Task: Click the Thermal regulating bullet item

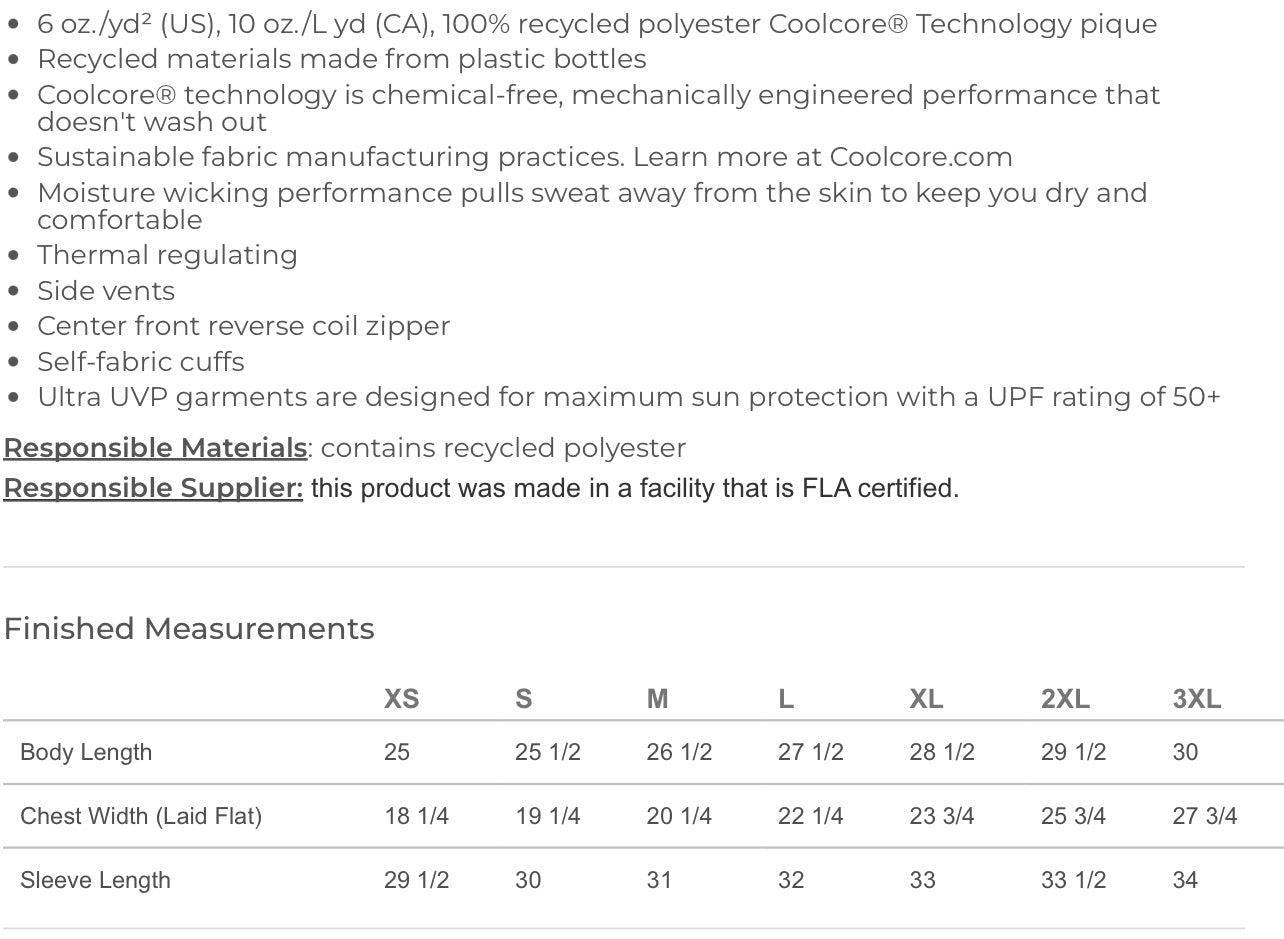Action: 167,255
